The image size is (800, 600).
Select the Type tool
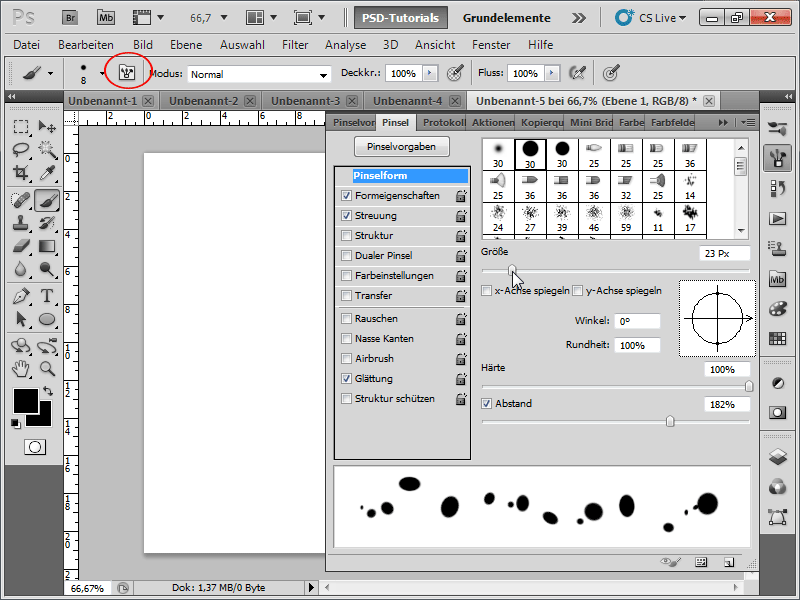click(47, 296)
